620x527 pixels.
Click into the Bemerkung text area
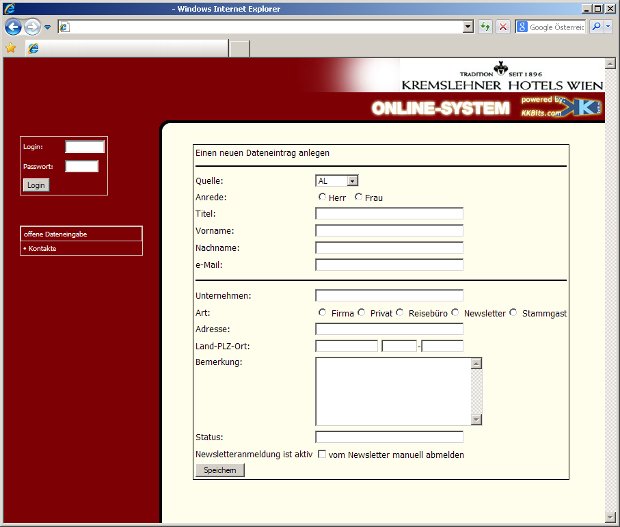[x=393, y=391]
